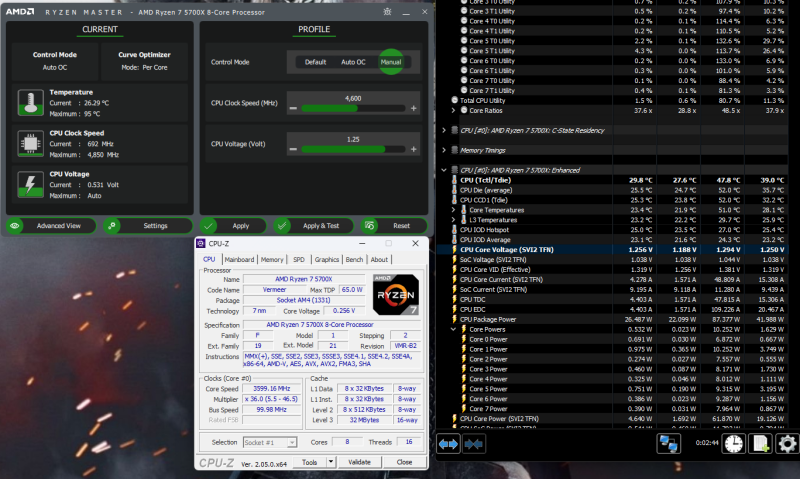Image resolution: width=800 pixels, height=479 pixels.
Task: Click lightning icon beside CPU Core Voltage (SVI2 TFN)
Action: 454,249
